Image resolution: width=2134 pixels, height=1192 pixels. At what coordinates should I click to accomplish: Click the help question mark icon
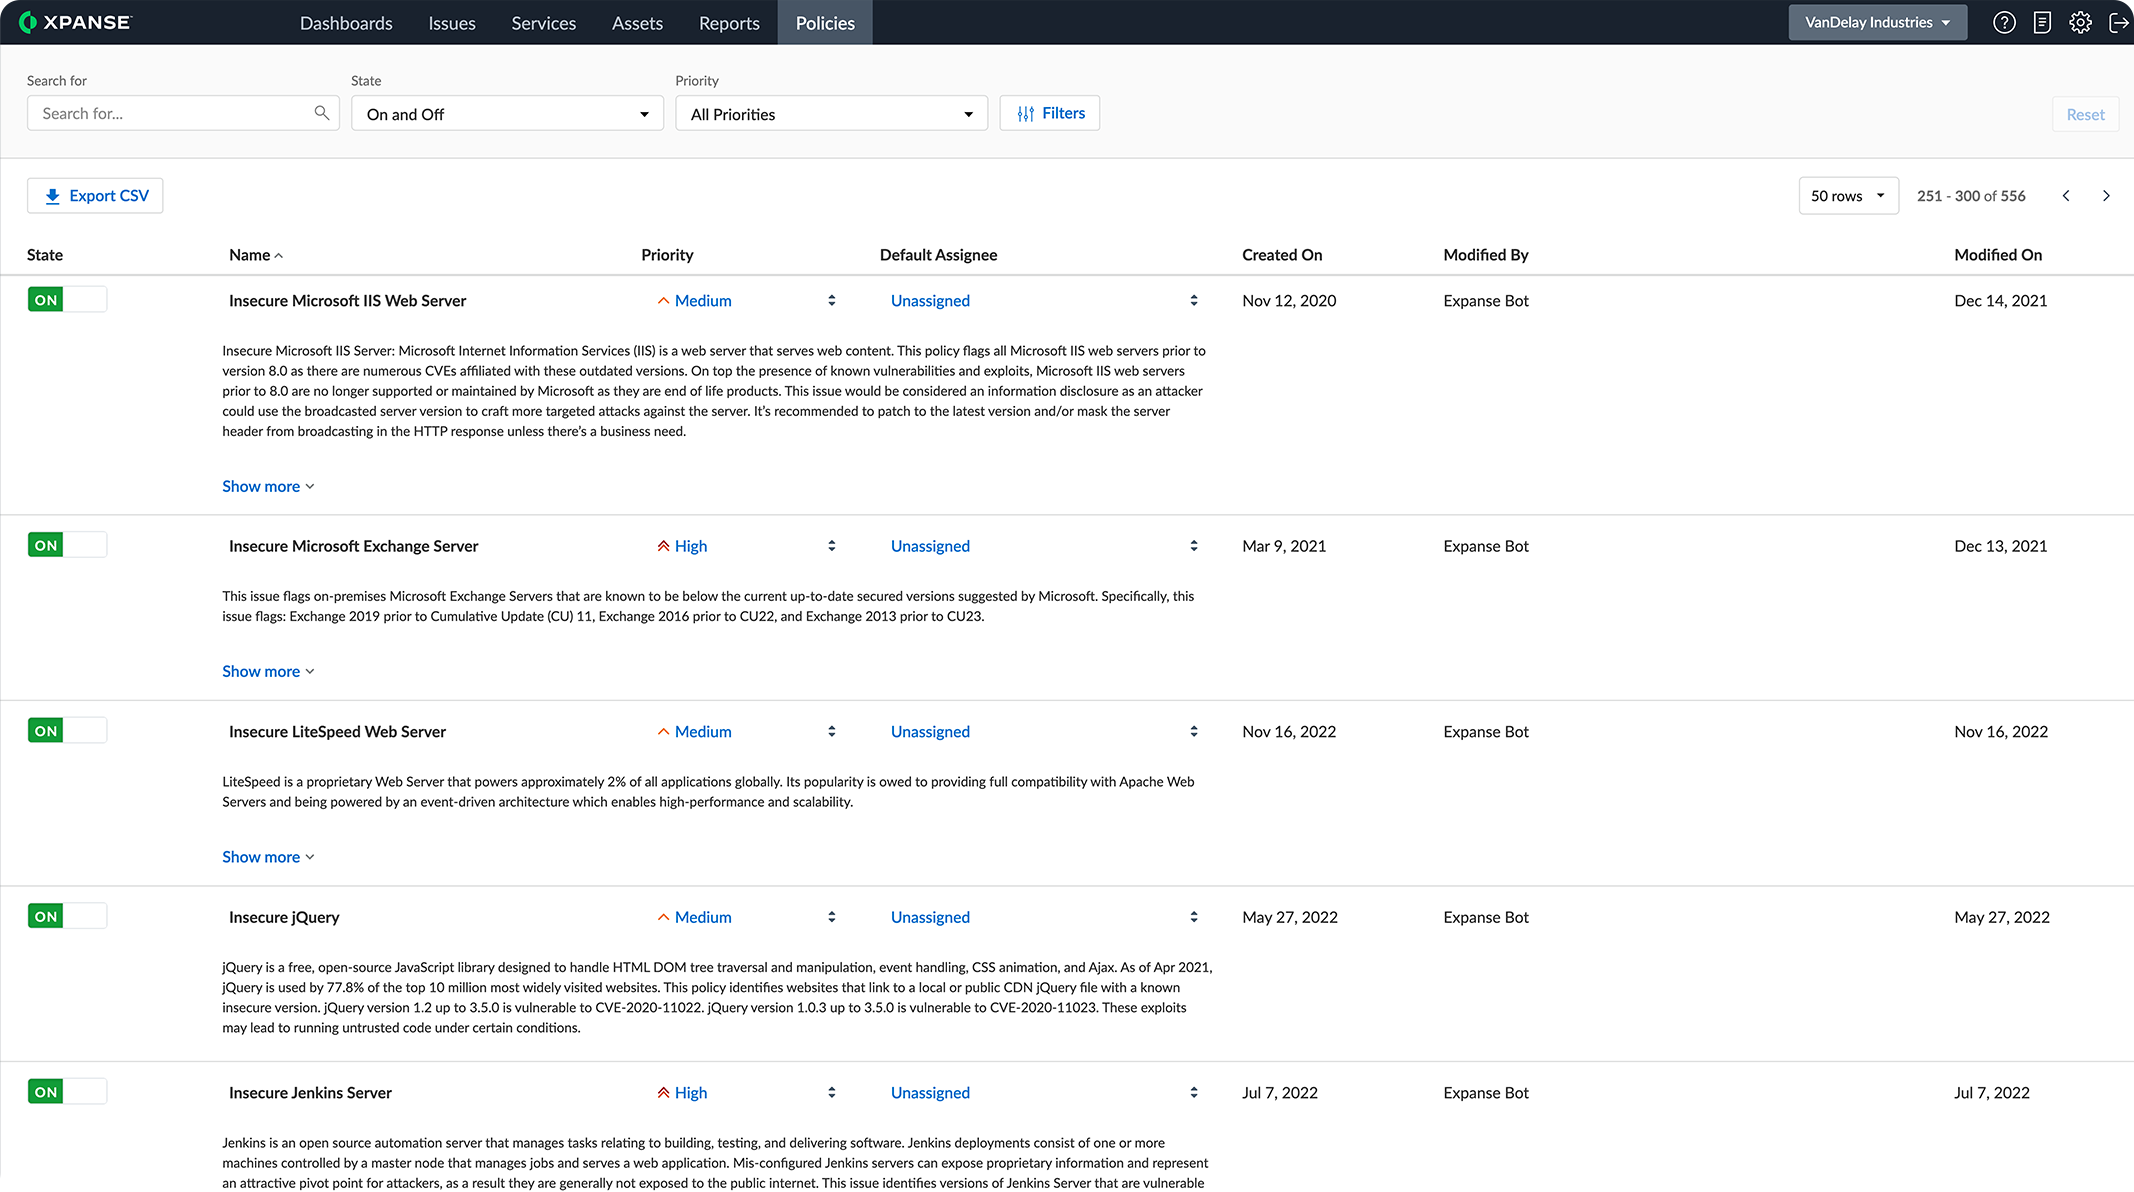[2004, 22]
